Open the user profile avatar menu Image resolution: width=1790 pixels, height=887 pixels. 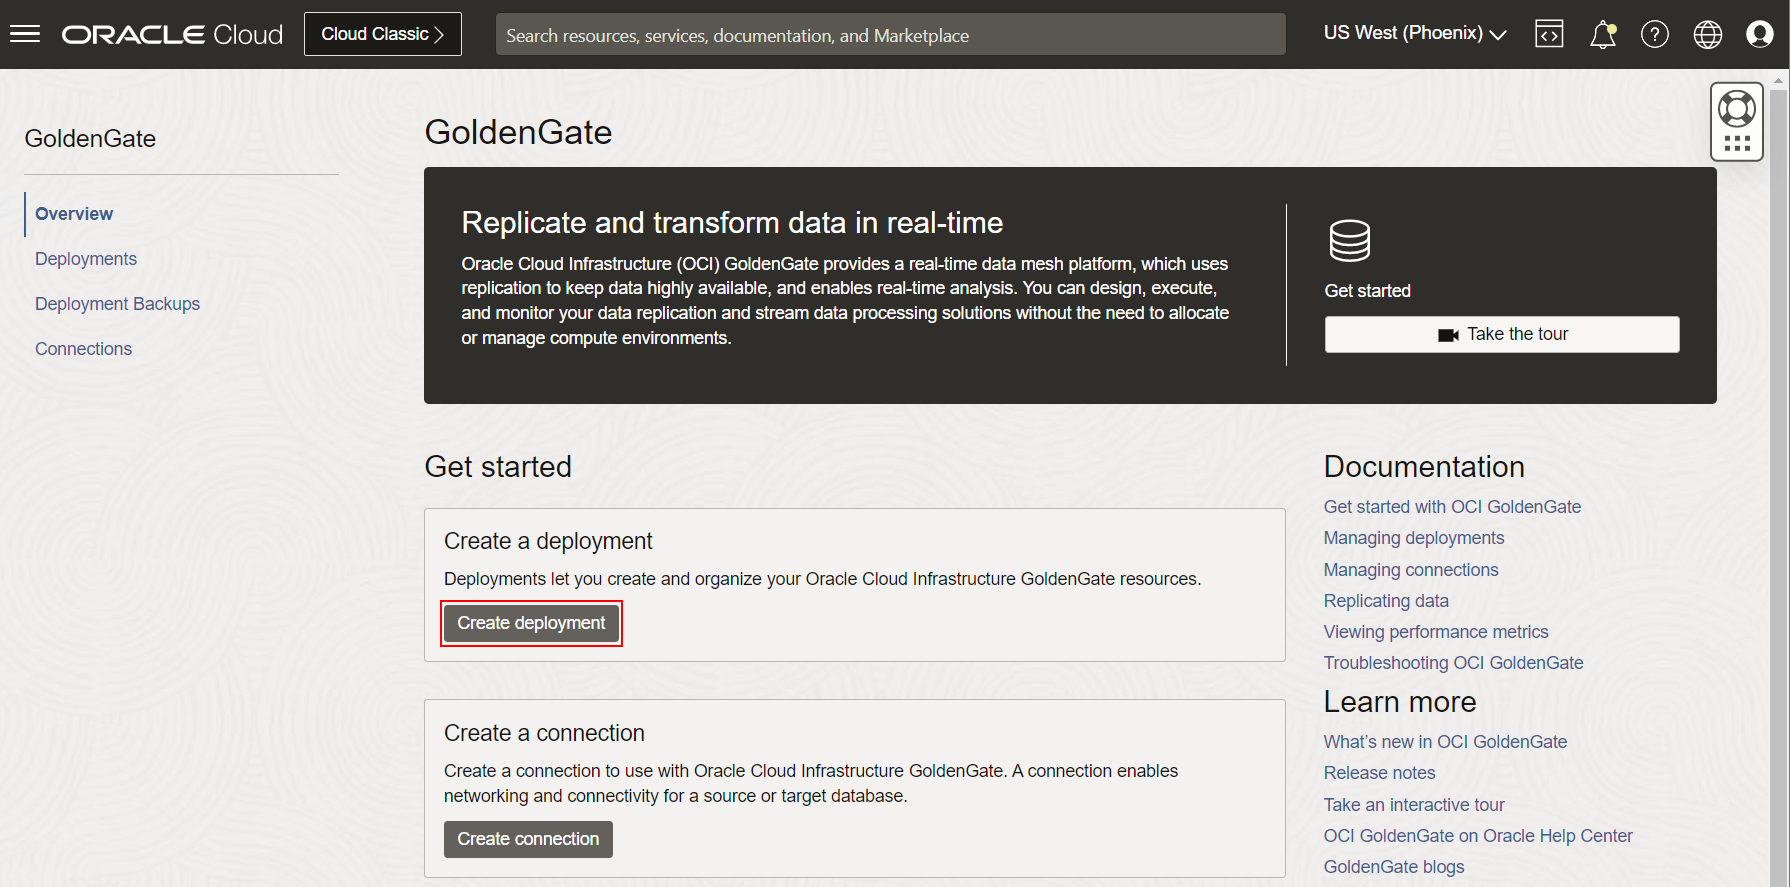coord(1759,35)
